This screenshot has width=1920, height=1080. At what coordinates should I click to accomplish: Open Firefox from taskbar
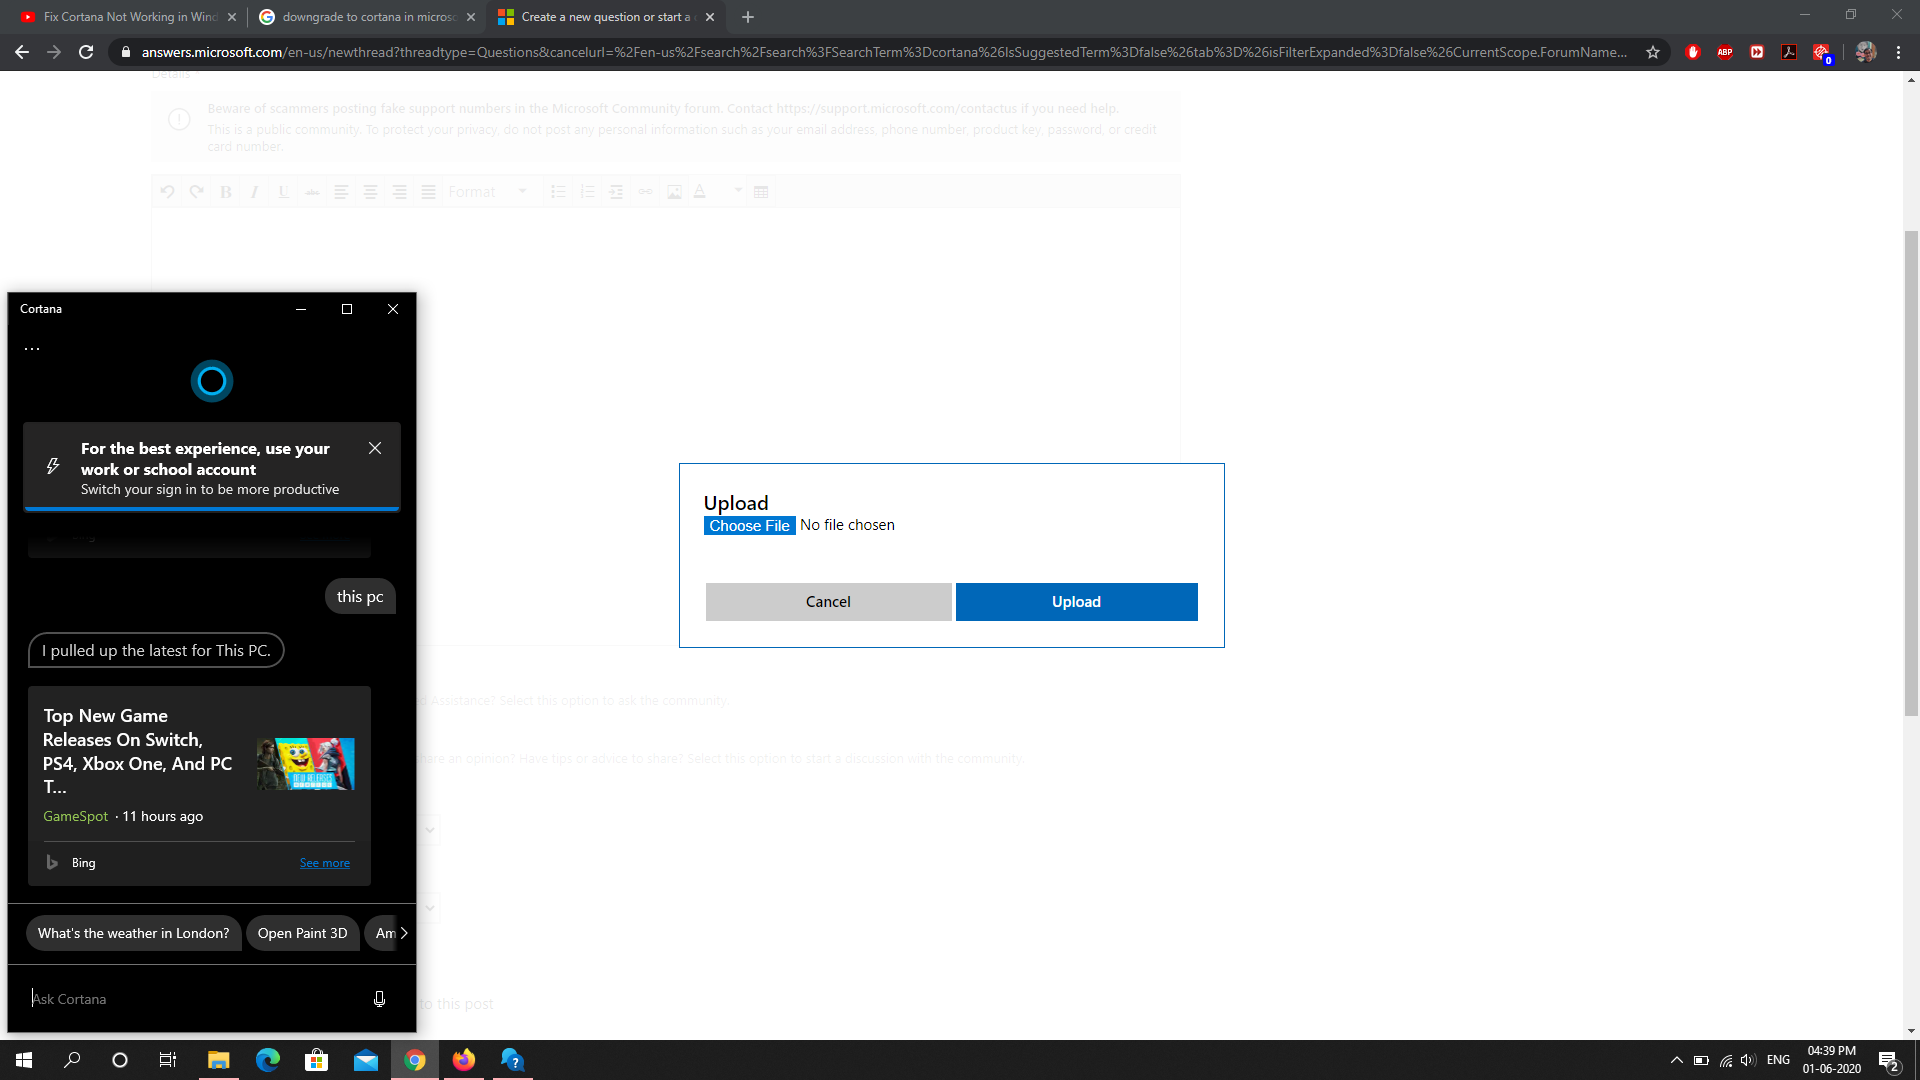point(463,1060)
